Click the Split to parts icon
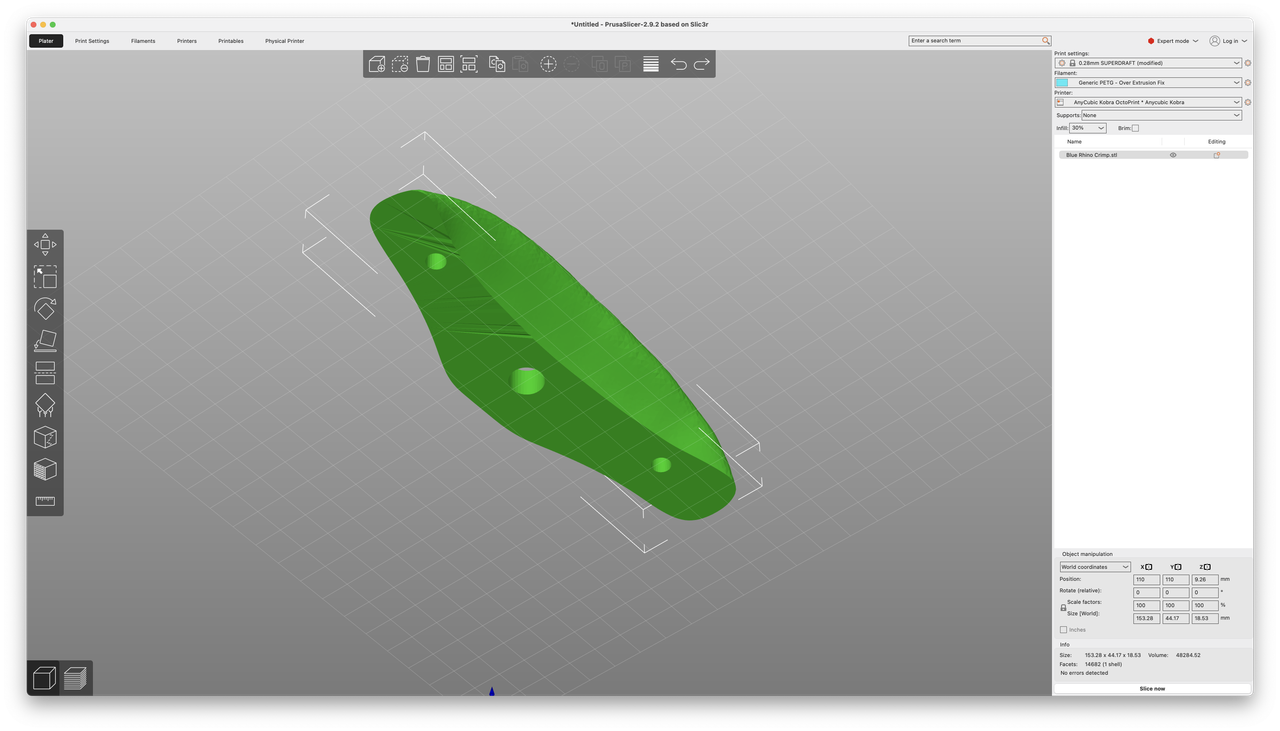The image size is (1280, 731). pyautogui.click(x=623, y=64)
